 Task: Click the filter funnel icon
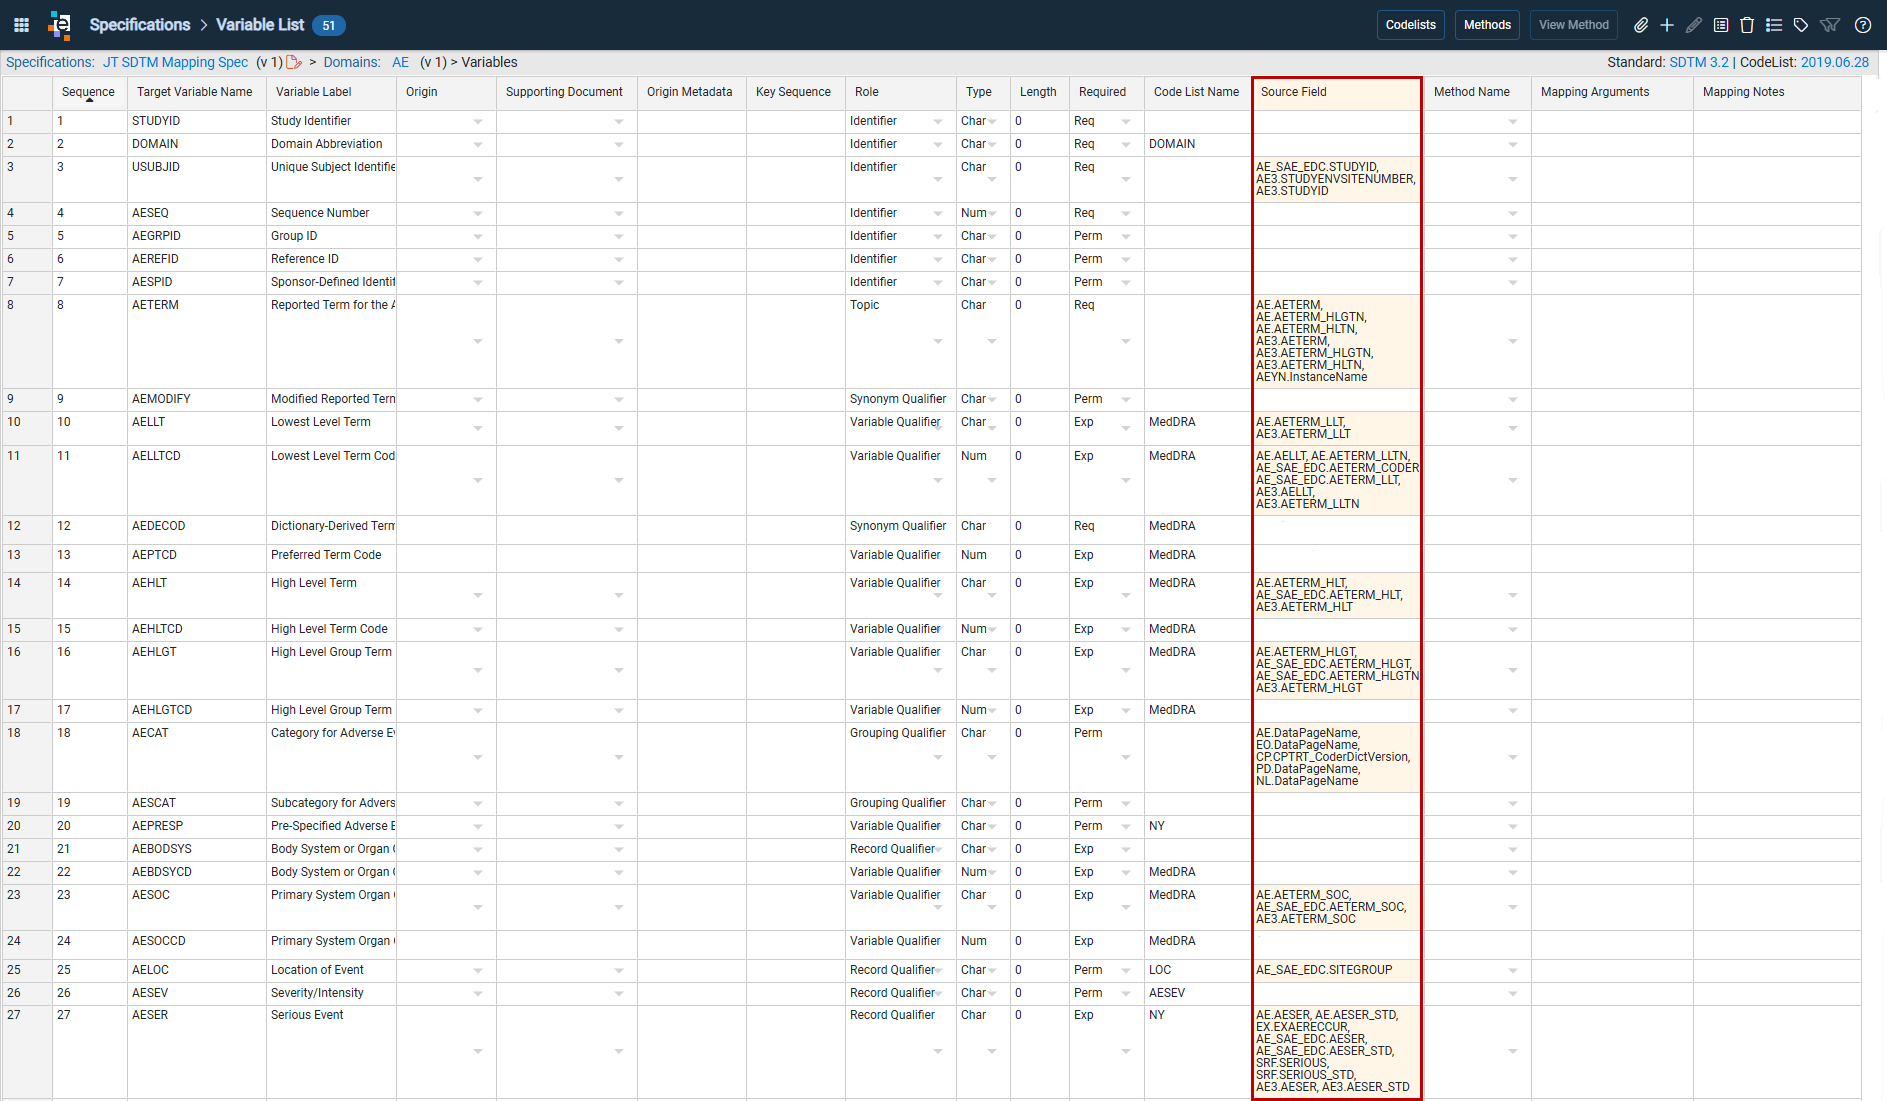point(1830,25)
